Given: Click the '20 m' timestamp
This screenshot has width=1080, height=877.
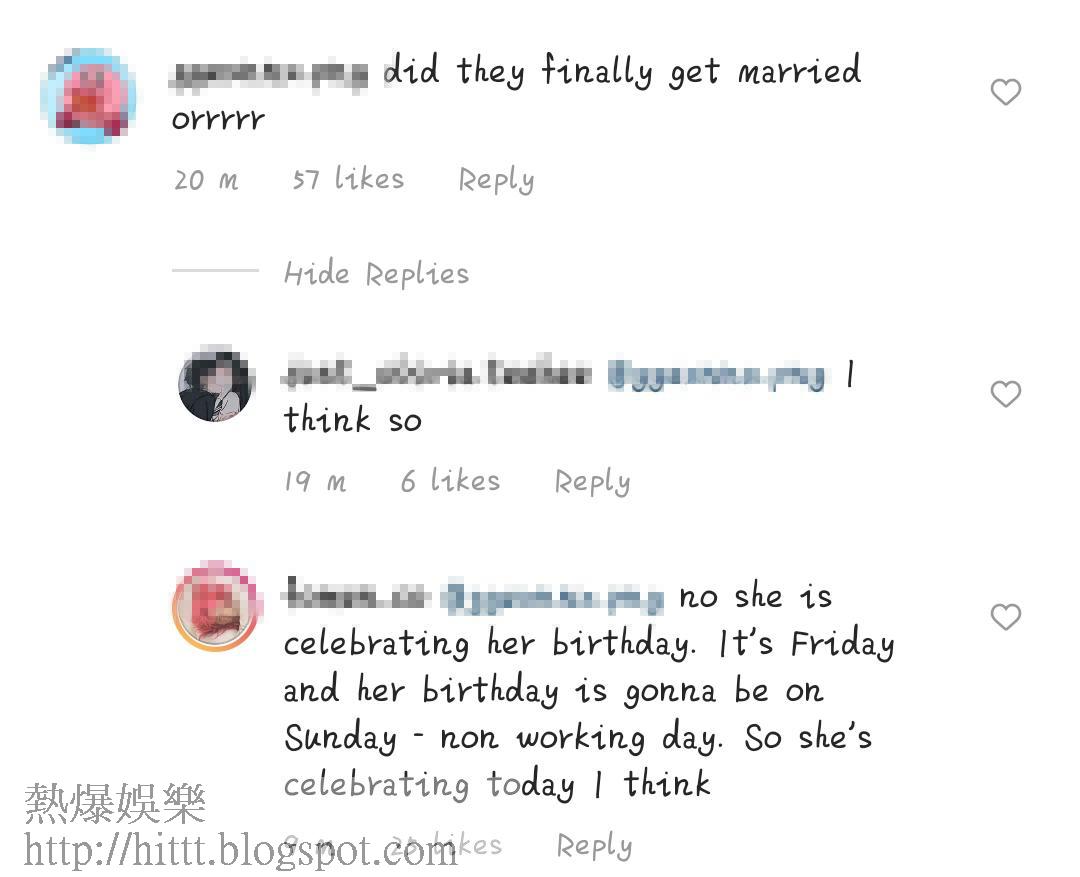Looking at the screenshot, I should pos(206,180).
